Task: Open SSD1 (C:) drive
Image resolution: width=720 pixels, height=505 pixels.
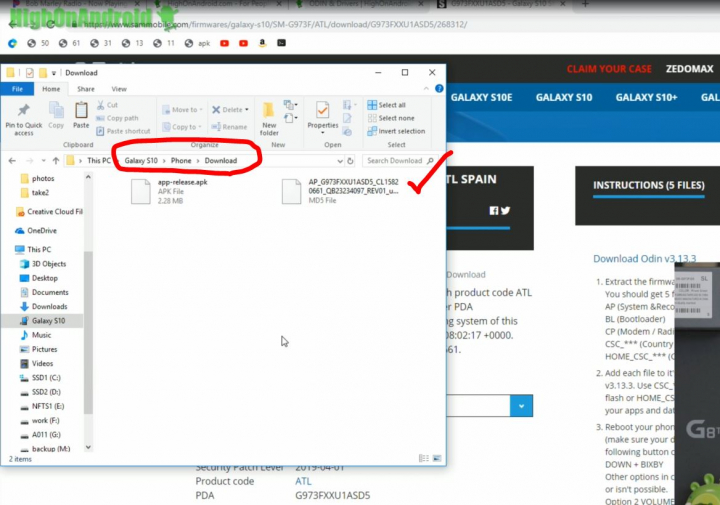Action: 40,378
